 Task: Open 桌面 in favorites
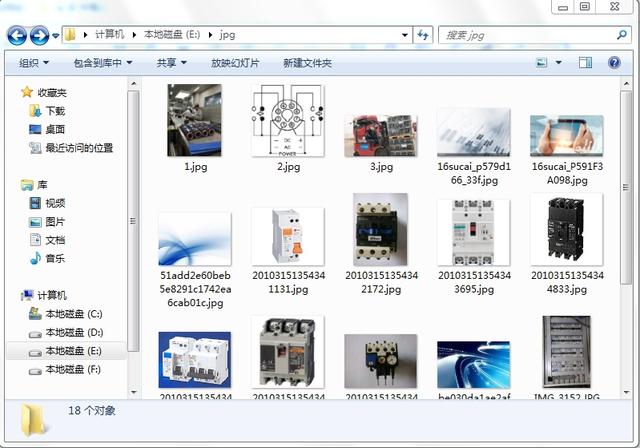click(x=55, y=129)
